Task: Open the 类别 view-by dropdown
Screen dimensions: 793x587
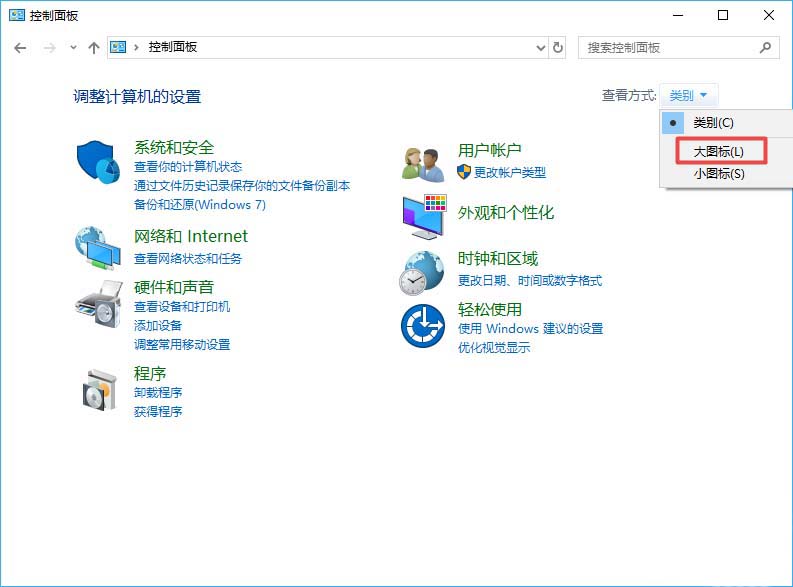Action: [x=688, y=95]
